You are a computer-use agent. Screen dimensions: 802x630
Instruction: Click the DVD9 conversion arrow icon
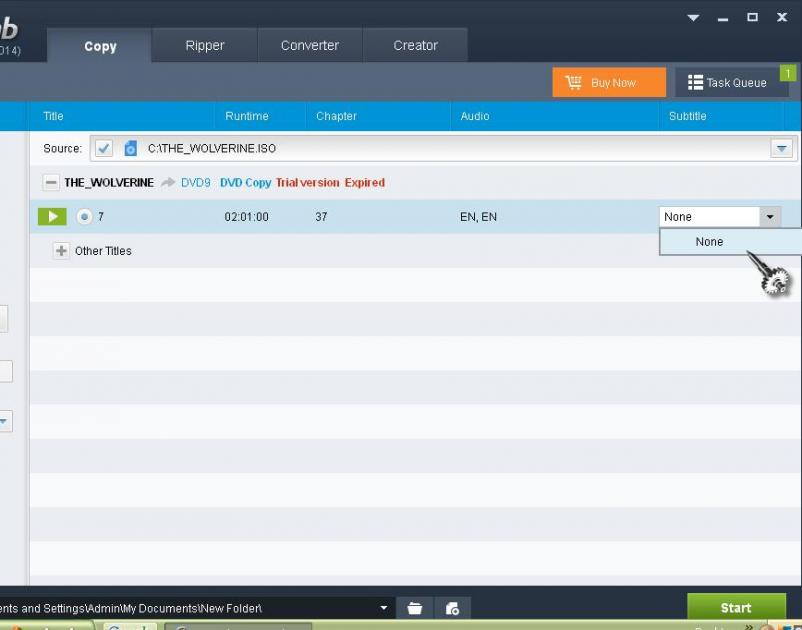168,183
